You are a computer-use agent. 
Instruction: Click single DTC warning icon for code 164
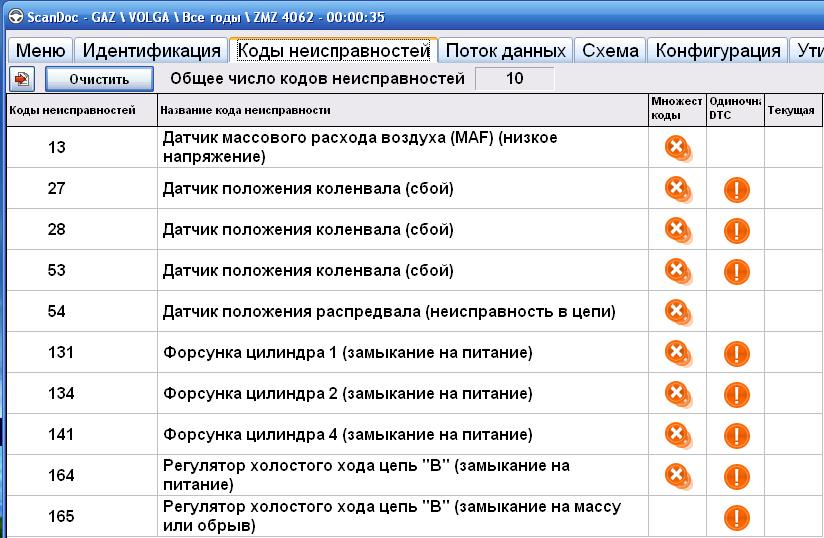coord(736,477)
